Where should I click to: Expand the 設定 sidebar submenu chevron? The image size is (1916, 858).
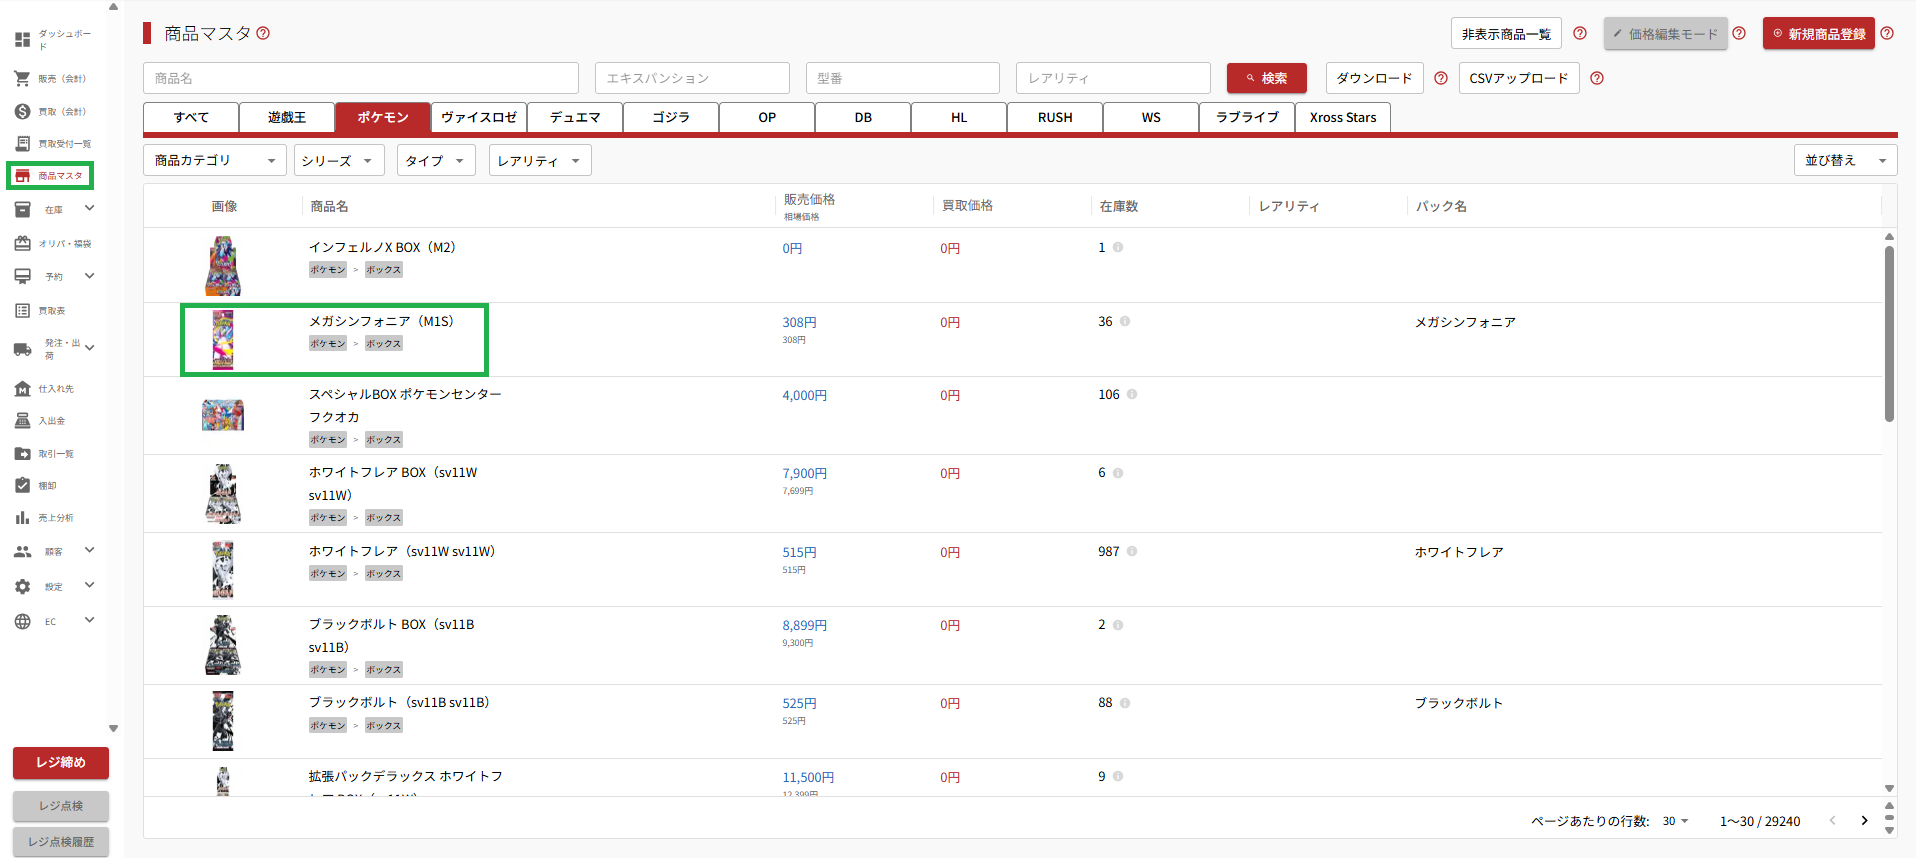[90, 585]
